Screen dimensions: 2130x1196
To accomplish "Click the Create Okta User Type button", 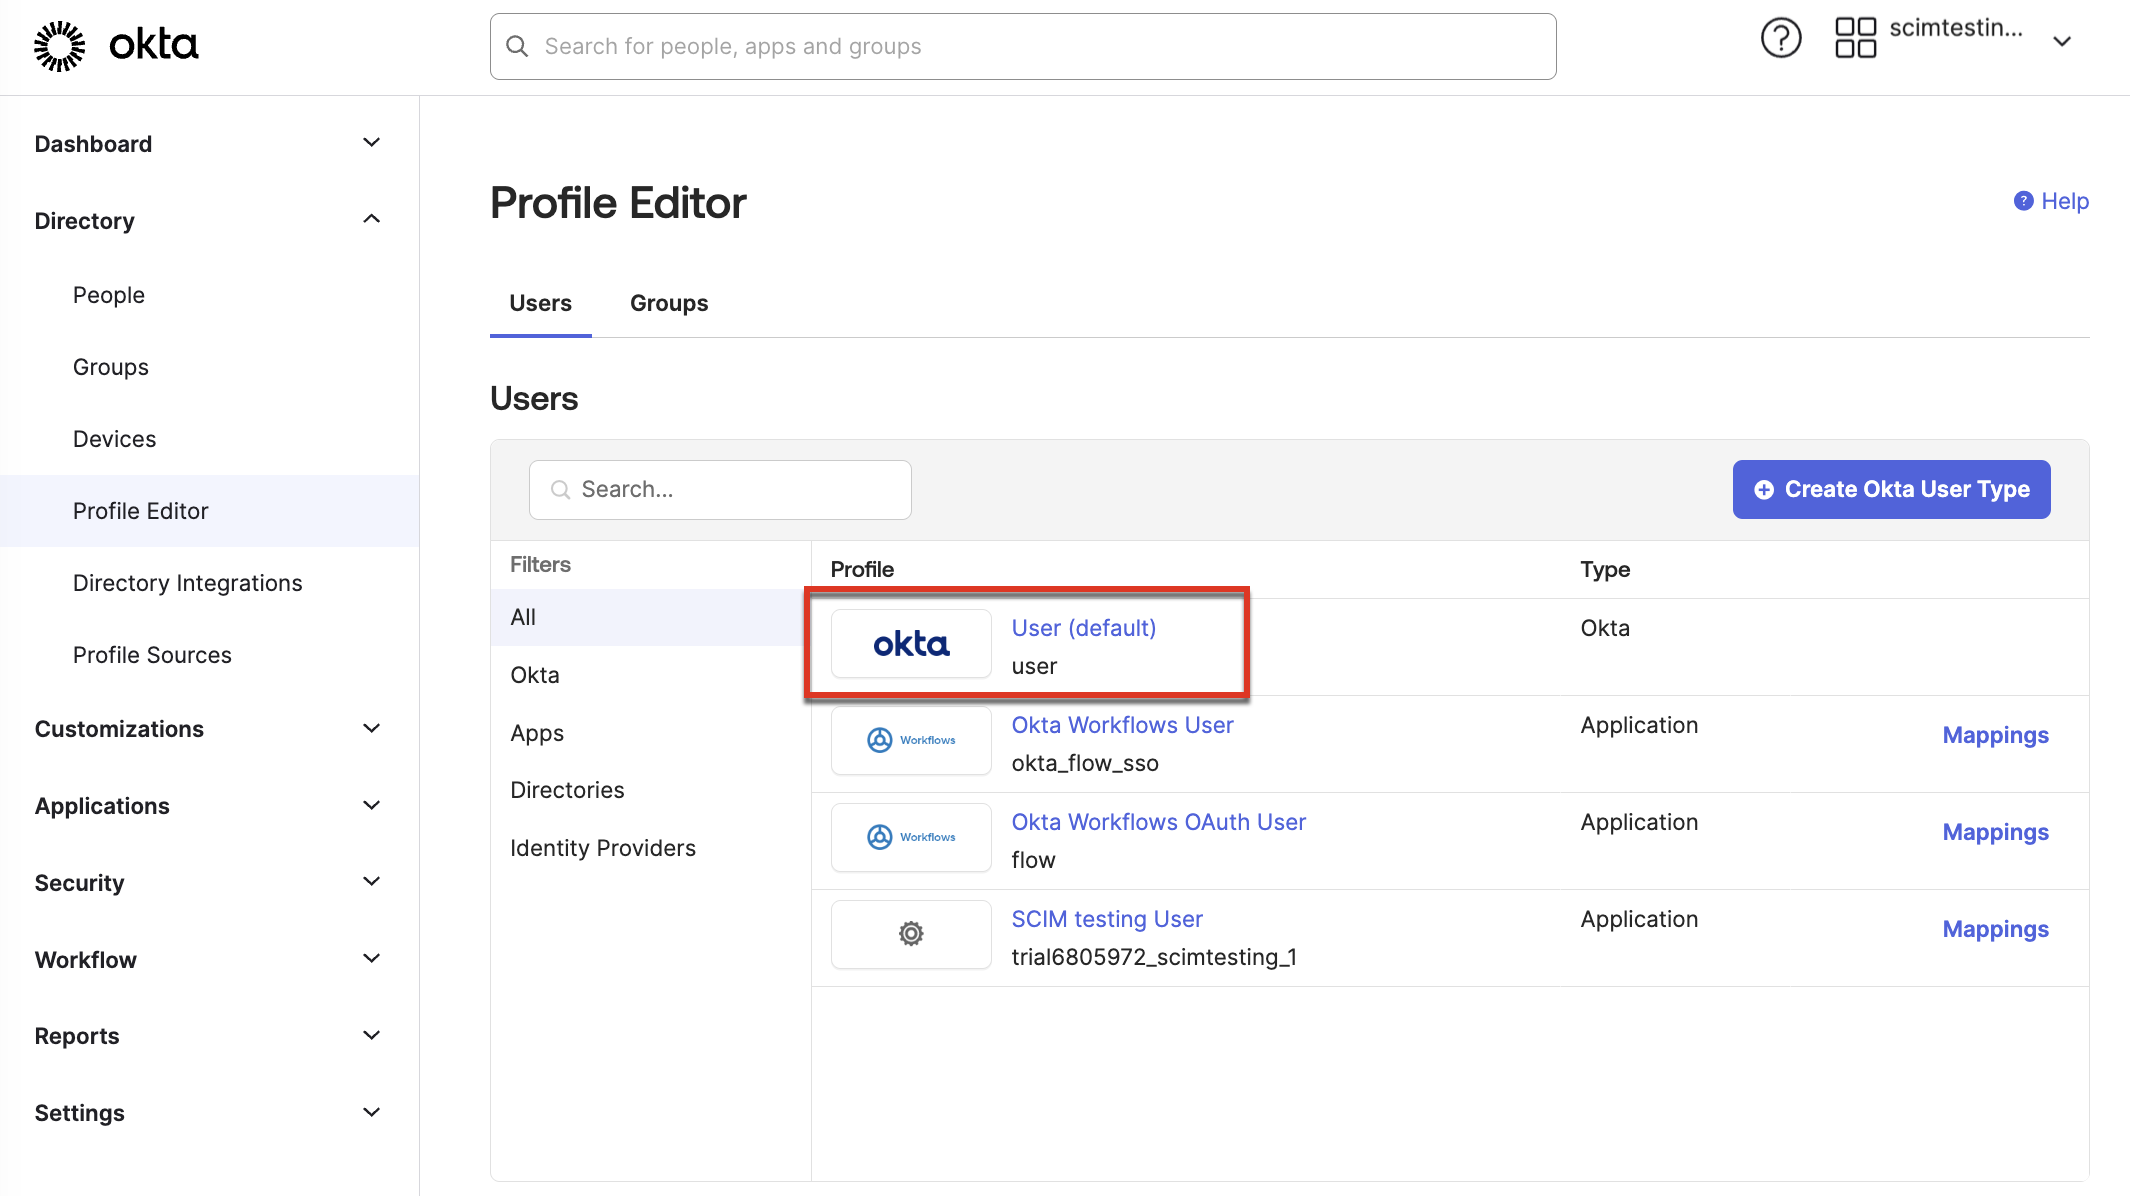I will pos(1890,489).
